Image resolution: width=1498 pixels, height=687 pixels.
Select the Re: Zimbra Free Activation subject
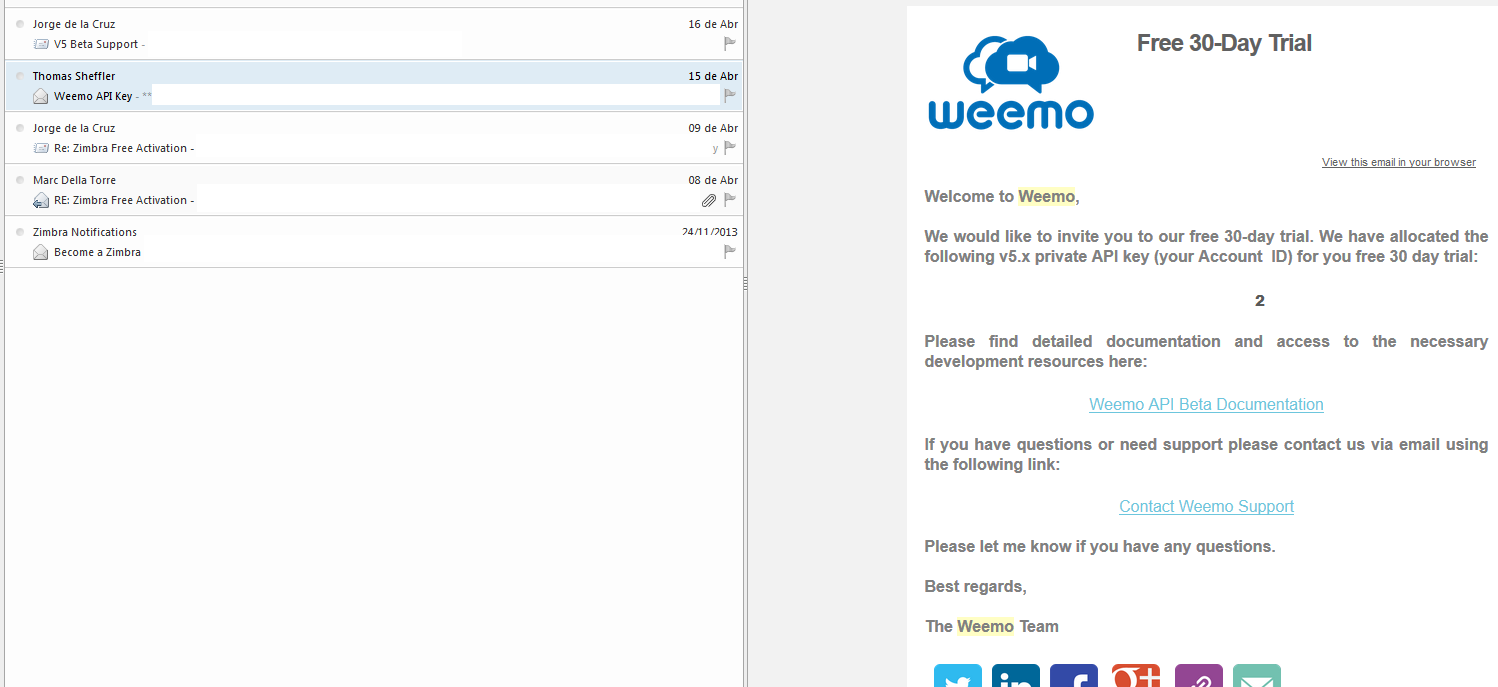120,148
